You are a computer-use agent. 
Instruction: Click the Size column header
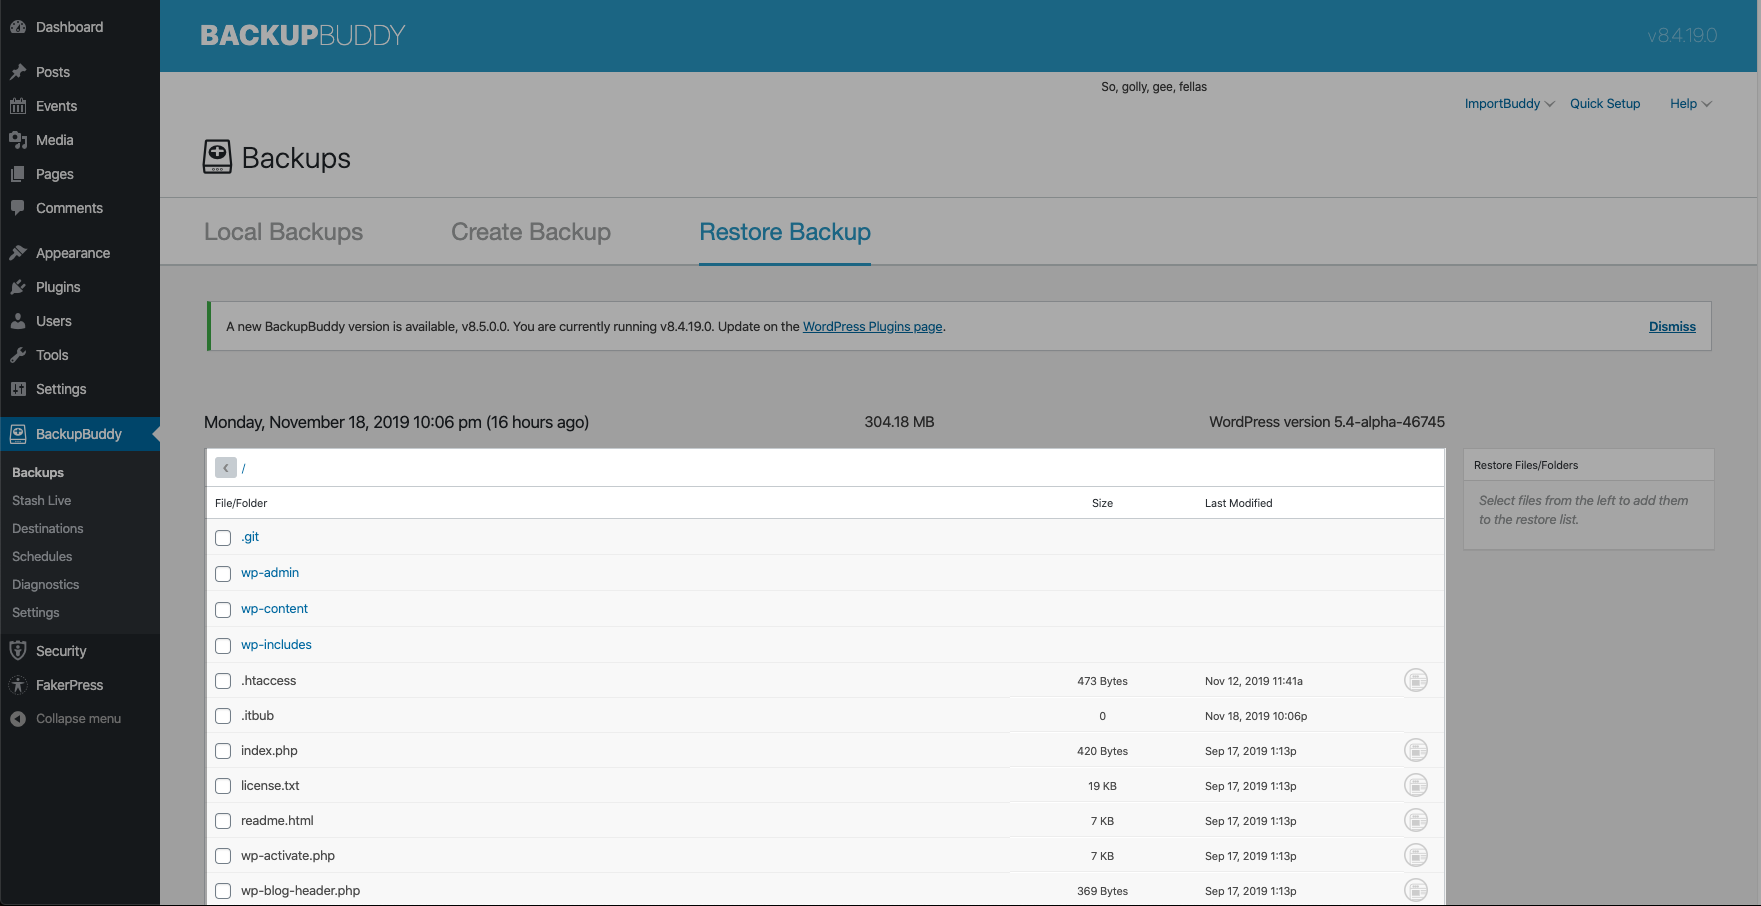[1102, 503]
